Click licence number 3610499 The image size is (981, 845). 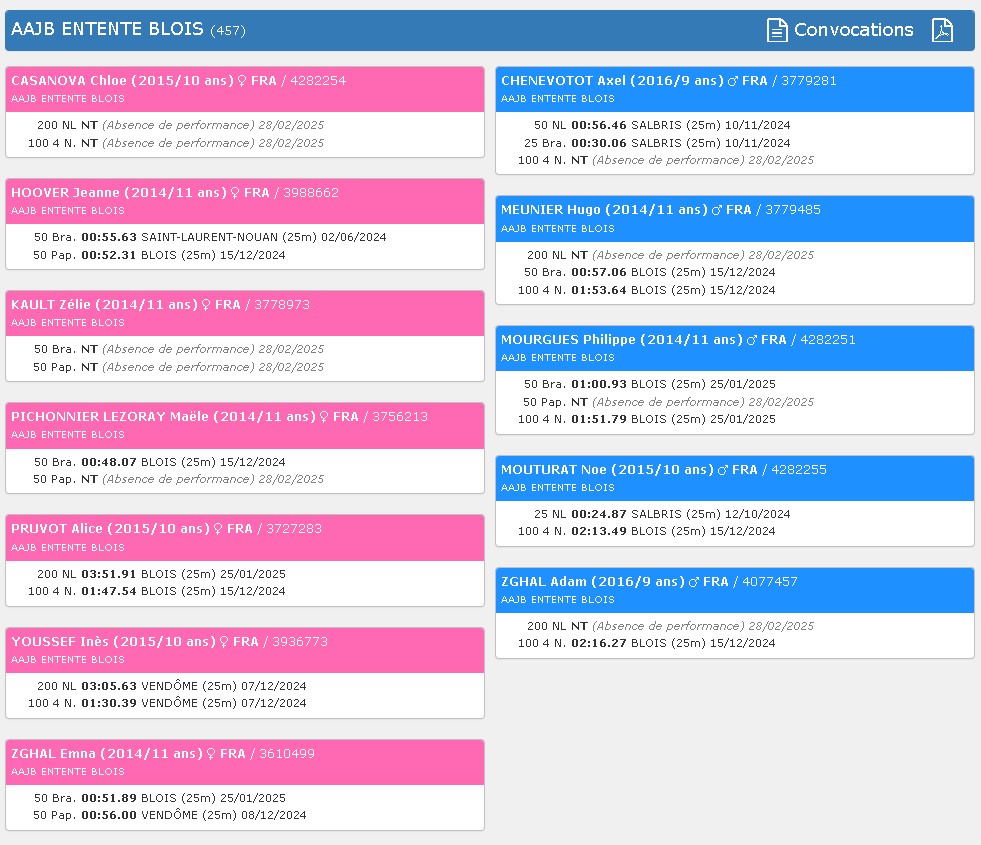(x=287, y=754)
